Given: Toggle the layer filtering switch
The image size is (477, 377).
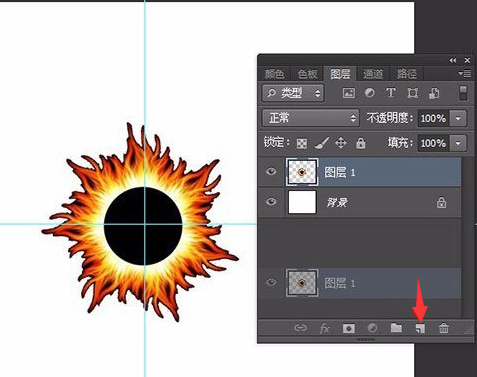Looking at the screenshot, I should click(463, 93).
